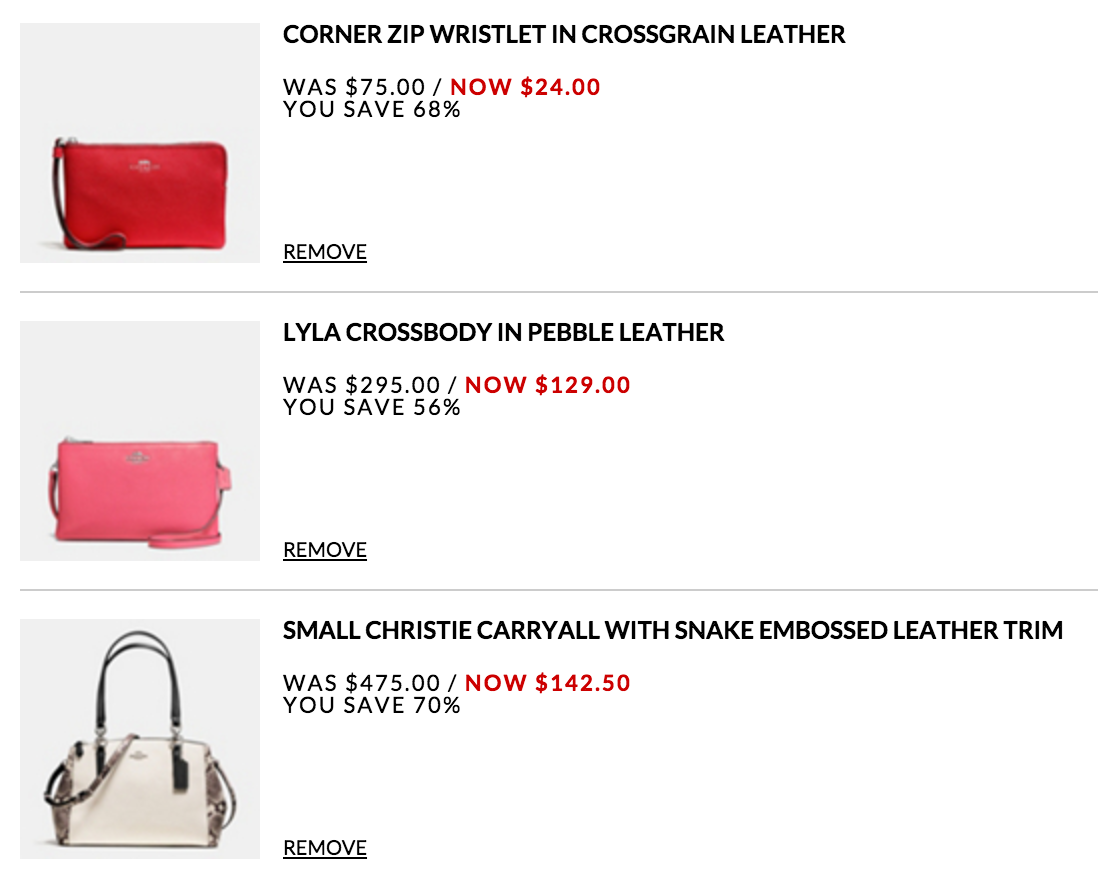Click the red NOW $24.00 sale price
The height and width of the screenshot is (872, 1098).
(x=525, y=87)
